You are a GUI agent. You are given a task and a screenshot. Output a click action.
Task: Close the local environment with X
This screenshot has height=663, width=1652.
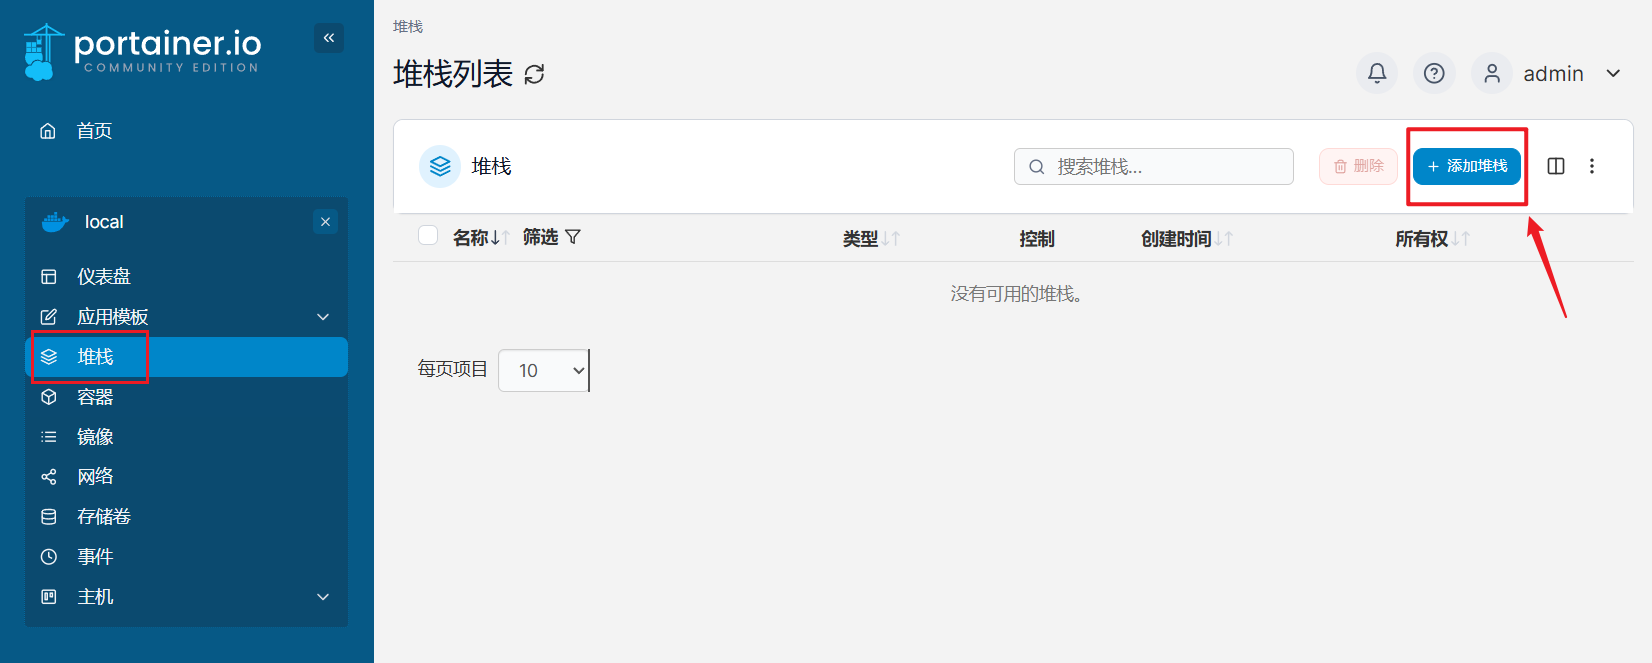tap(325, 222)
